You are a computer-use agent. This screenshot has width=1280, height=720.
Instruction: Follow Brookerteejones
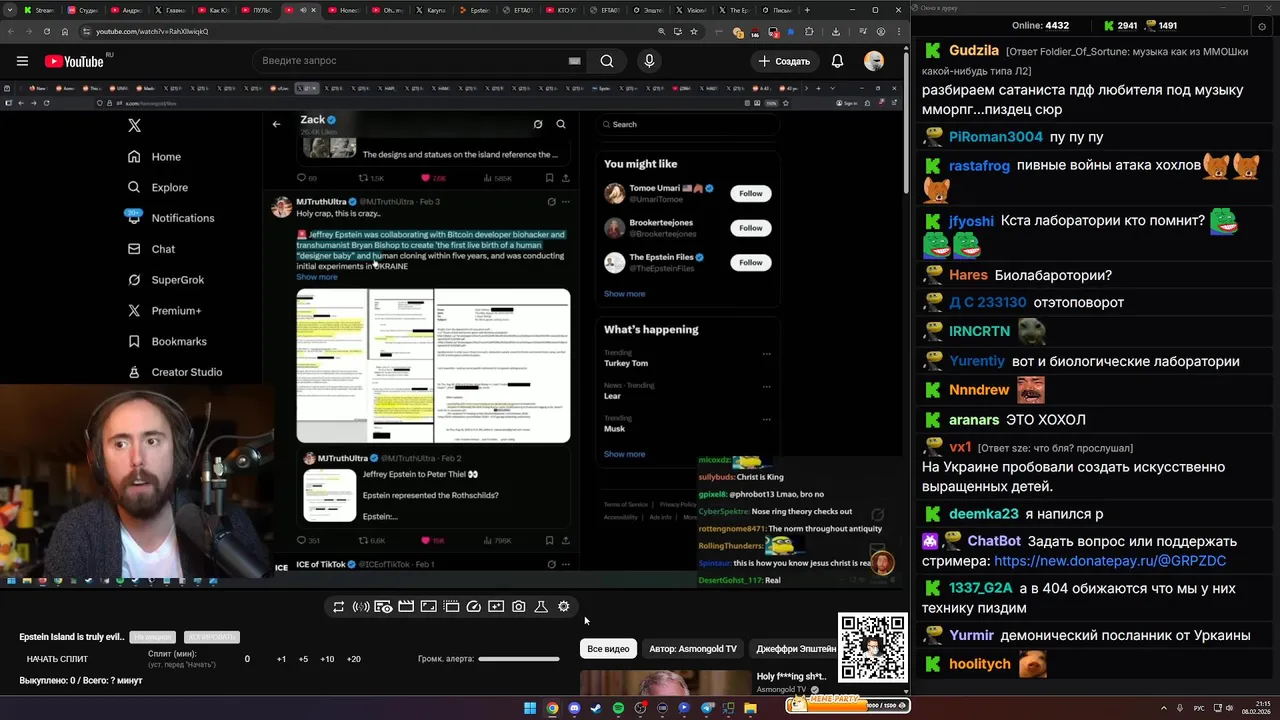pyautogui.click(x=750, y=228)
